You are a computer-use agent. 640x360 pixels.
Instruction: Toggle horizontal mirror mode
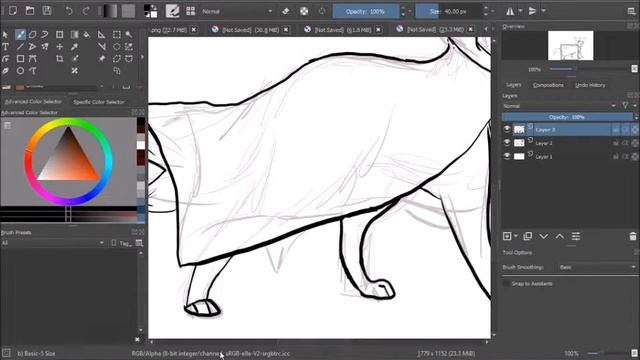(510, 11)
